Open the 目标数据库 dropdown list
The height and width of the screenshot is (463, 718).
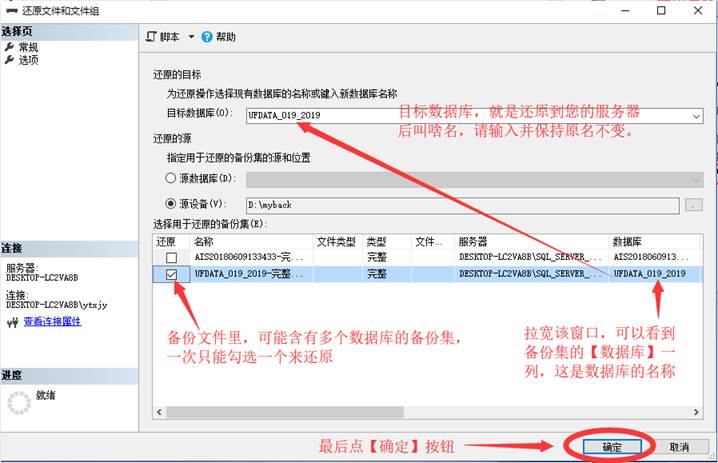coord(696,115)
